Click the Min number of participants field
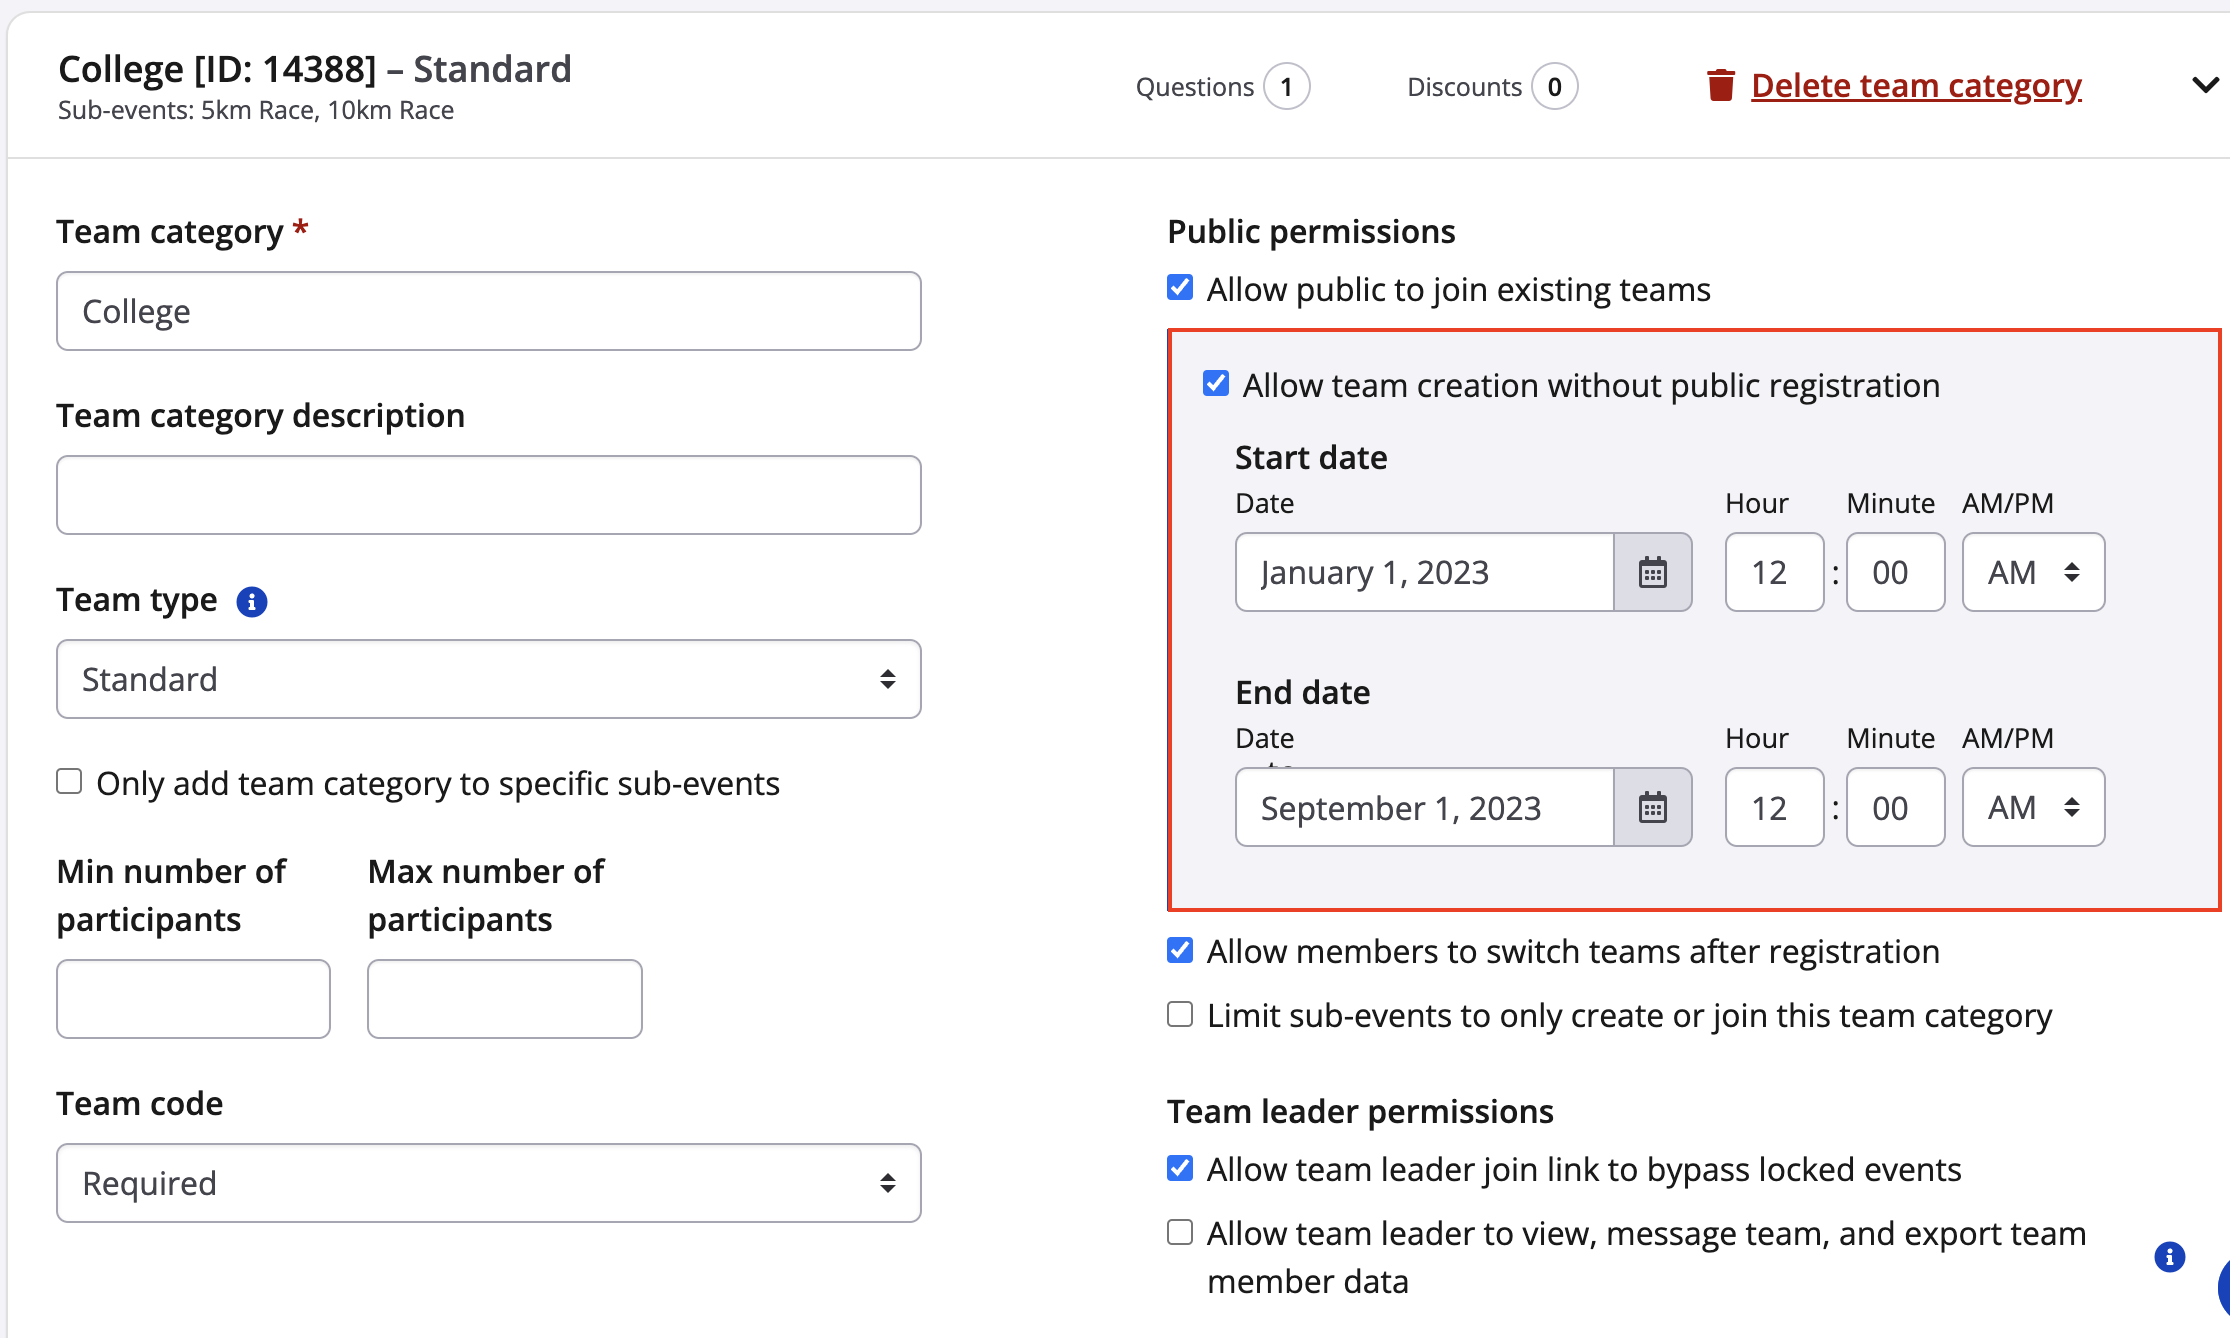The image size is (2230, 1338). 193,999
